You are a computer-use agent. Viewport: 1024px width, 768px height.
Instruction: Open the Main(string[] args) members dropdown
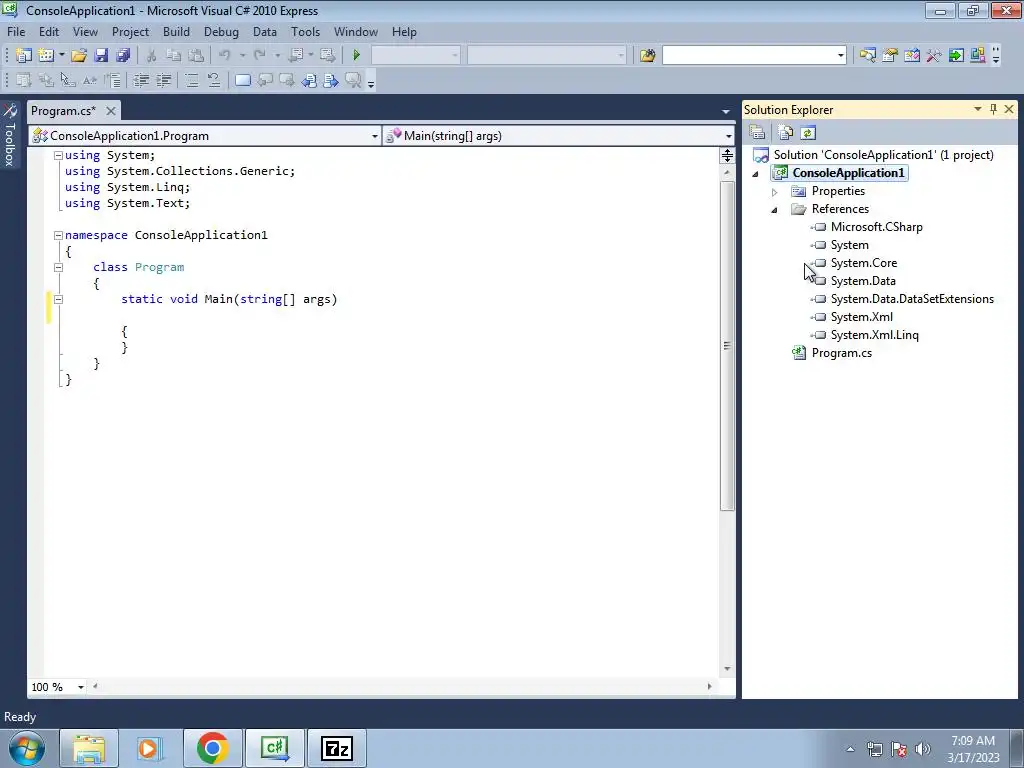click(729, 136)
